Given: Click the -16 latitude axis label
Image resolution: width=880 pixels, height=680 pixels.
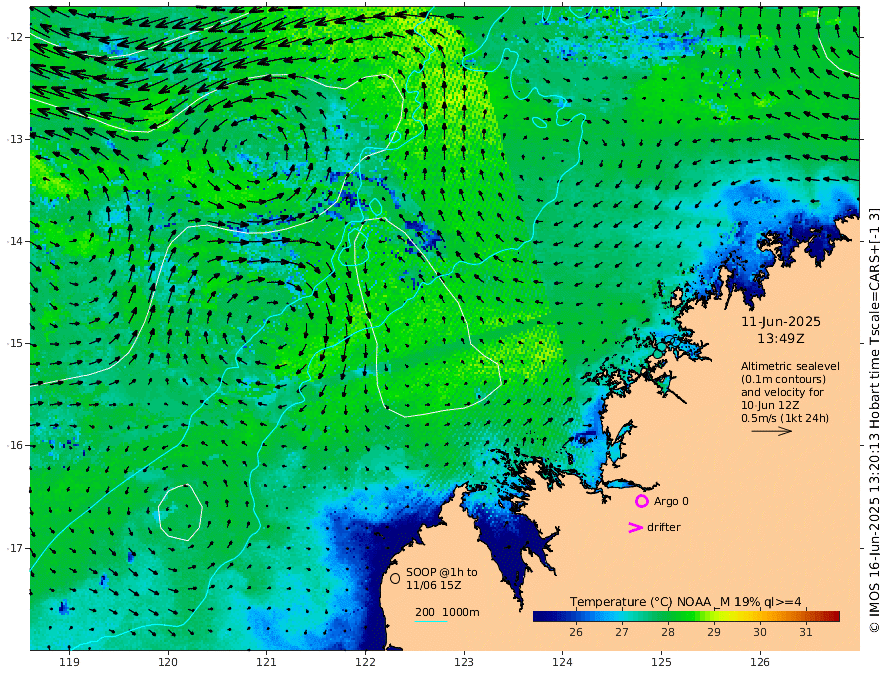Looking at the screenshot, I should (15, 445).
